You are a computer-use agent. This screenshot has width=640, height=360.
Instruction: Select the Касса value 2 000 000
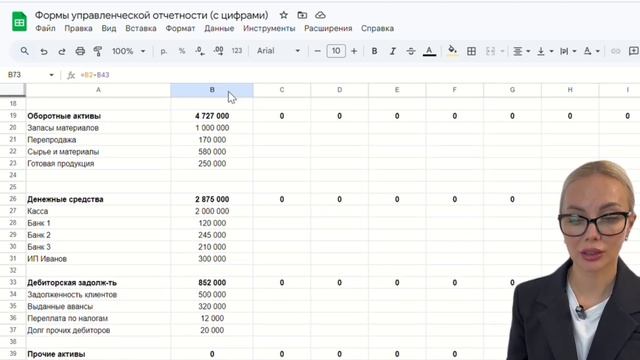(x=212, y=211)
